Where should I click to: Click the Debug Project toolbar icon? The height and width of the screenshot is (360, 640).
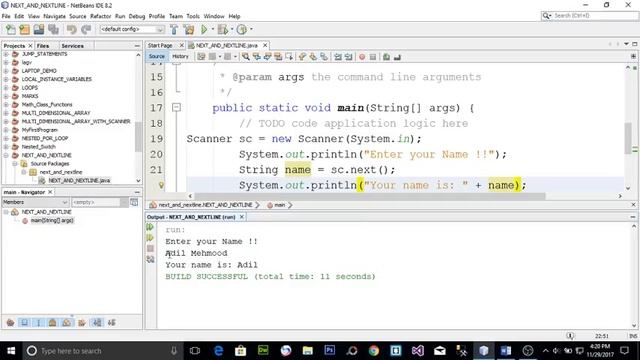[x=222, y=29]
